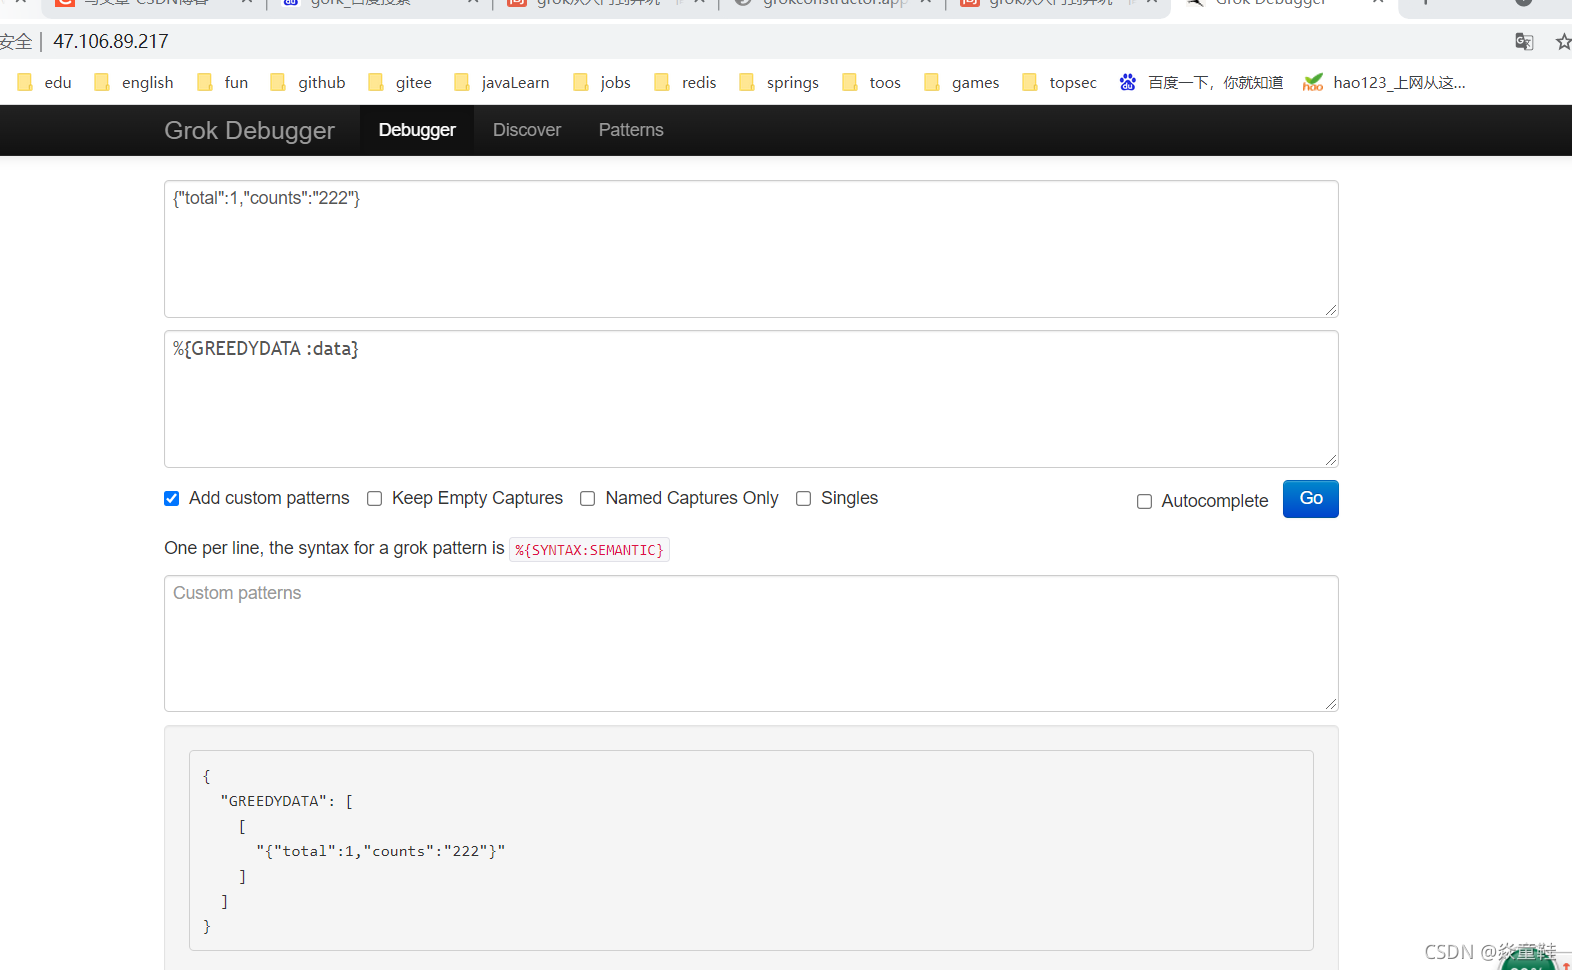Click the resize handle of Custom patterns box

1331,704
